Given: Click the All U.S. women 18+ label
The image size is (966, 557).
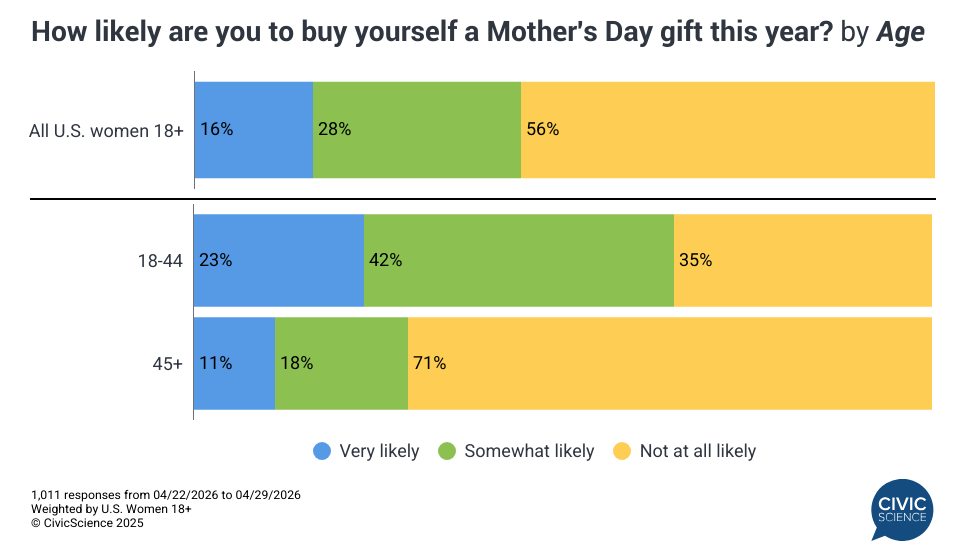Looking at the screenshot, I should (x=106, y=130).
